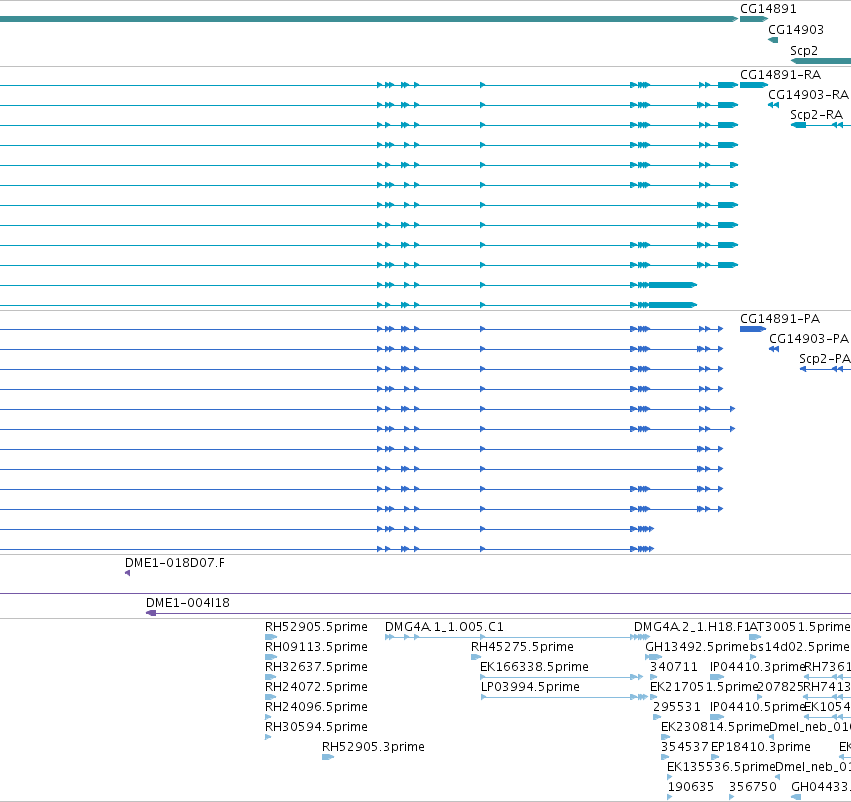Viewport: 851px width, 802px height.
Task: Select the EP18410.3prime EST label
Action: [761, 747]
